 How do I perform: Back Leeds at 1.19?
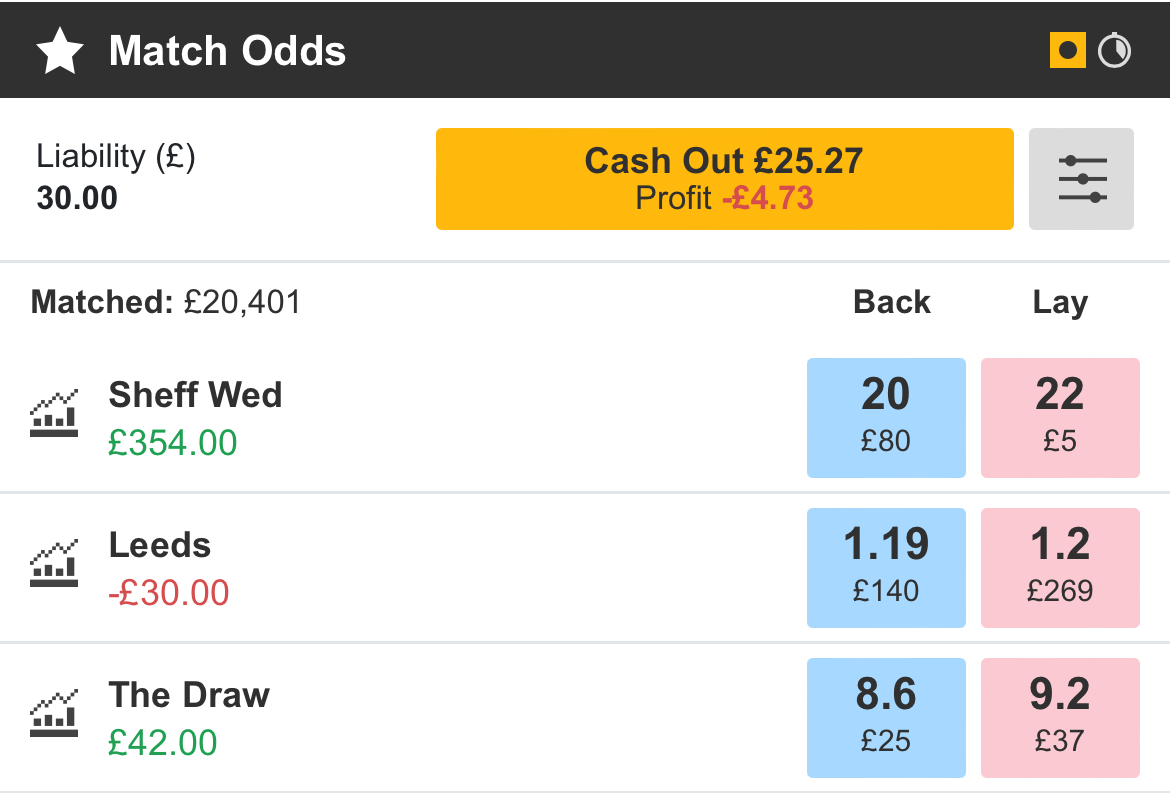(886, 568)
